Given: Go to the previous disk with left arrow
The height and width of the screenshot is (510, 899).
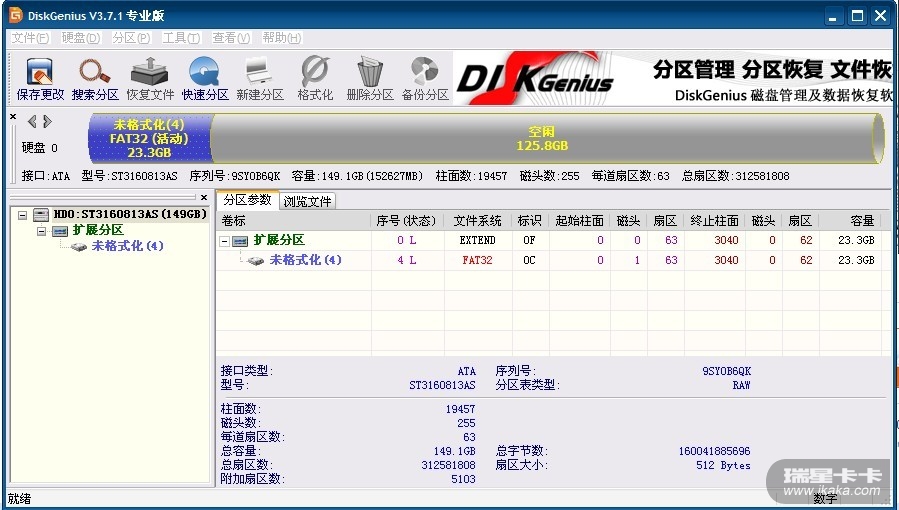Looking at the screenshot, I should click(32, 121).
